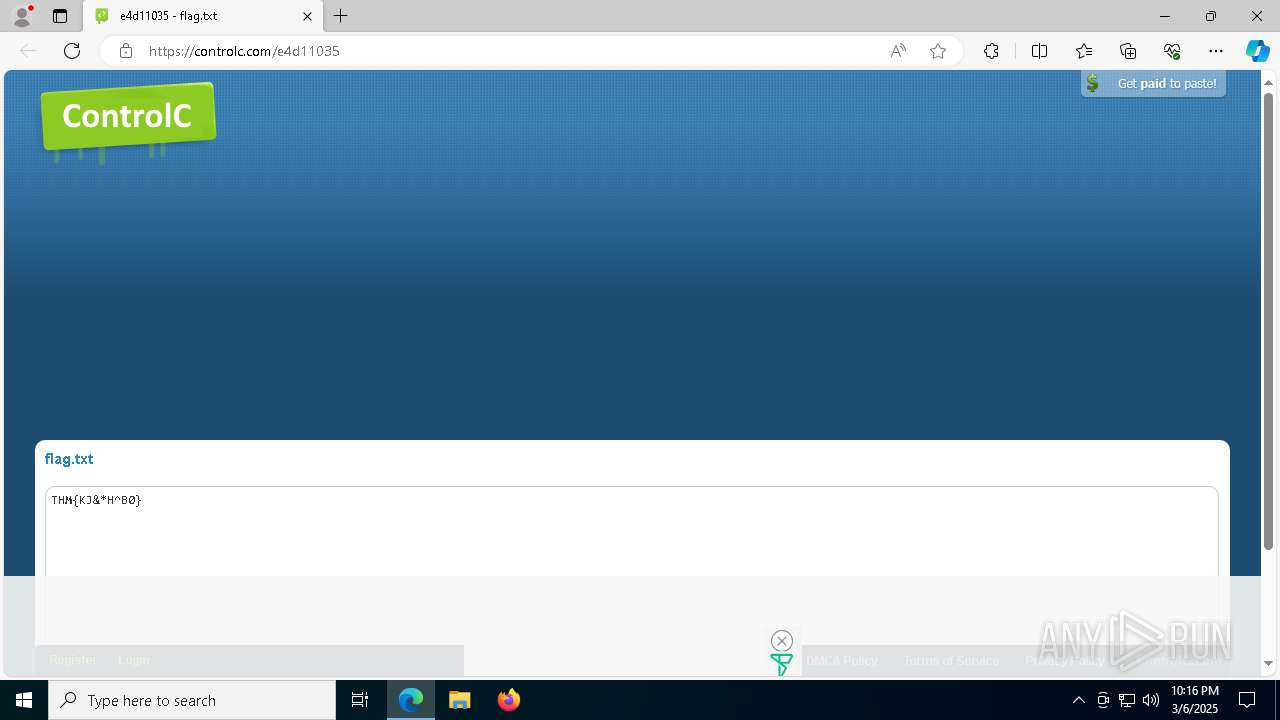Screen dimensions: 1280x720
Task: Open the network tray icon
Action: pyautogui.click(x=1127, y=700)
